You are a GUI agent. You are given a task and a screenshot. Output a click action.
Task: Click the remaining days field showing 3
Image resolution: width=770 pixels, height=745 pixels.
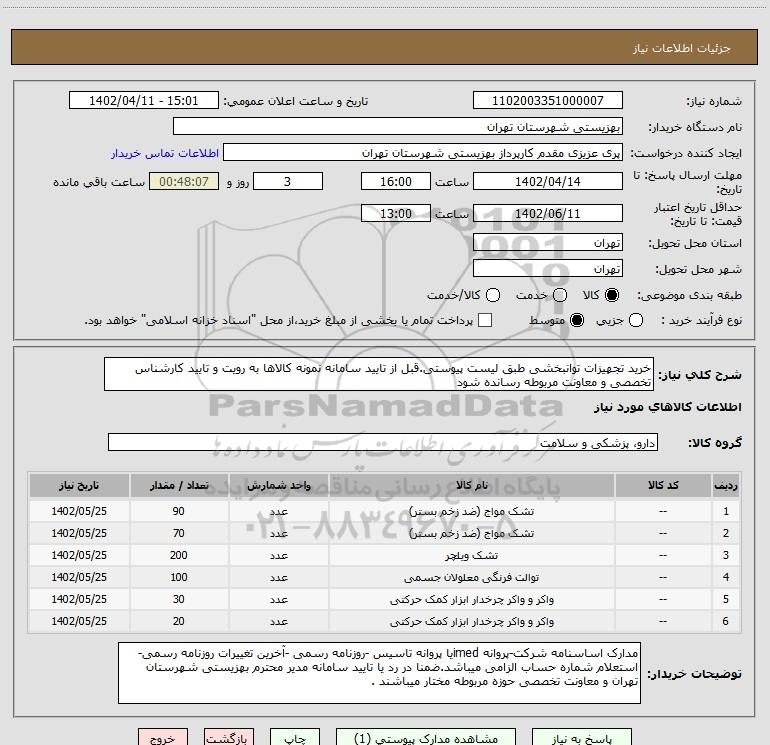click(x=288, y=181)
